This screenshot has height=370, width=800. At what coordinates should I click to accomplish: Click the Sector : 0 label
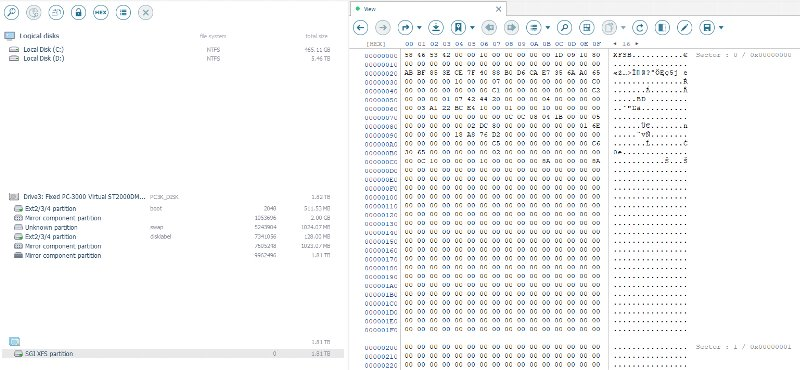click(744, 55)
